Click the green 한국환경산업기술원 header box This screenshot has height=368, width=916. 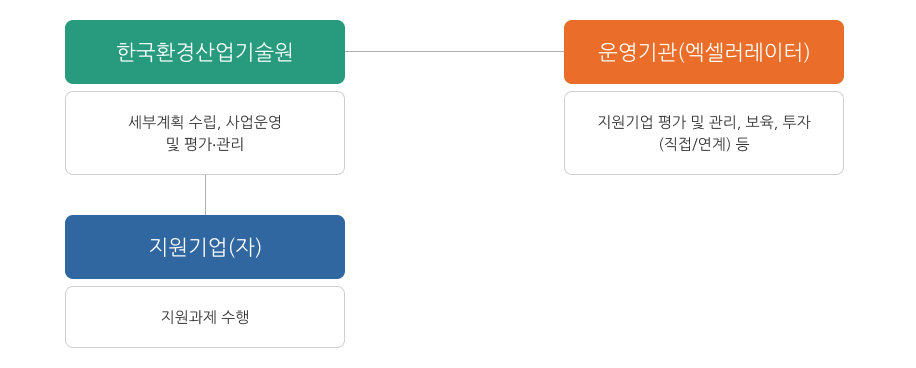pos(205,52)
